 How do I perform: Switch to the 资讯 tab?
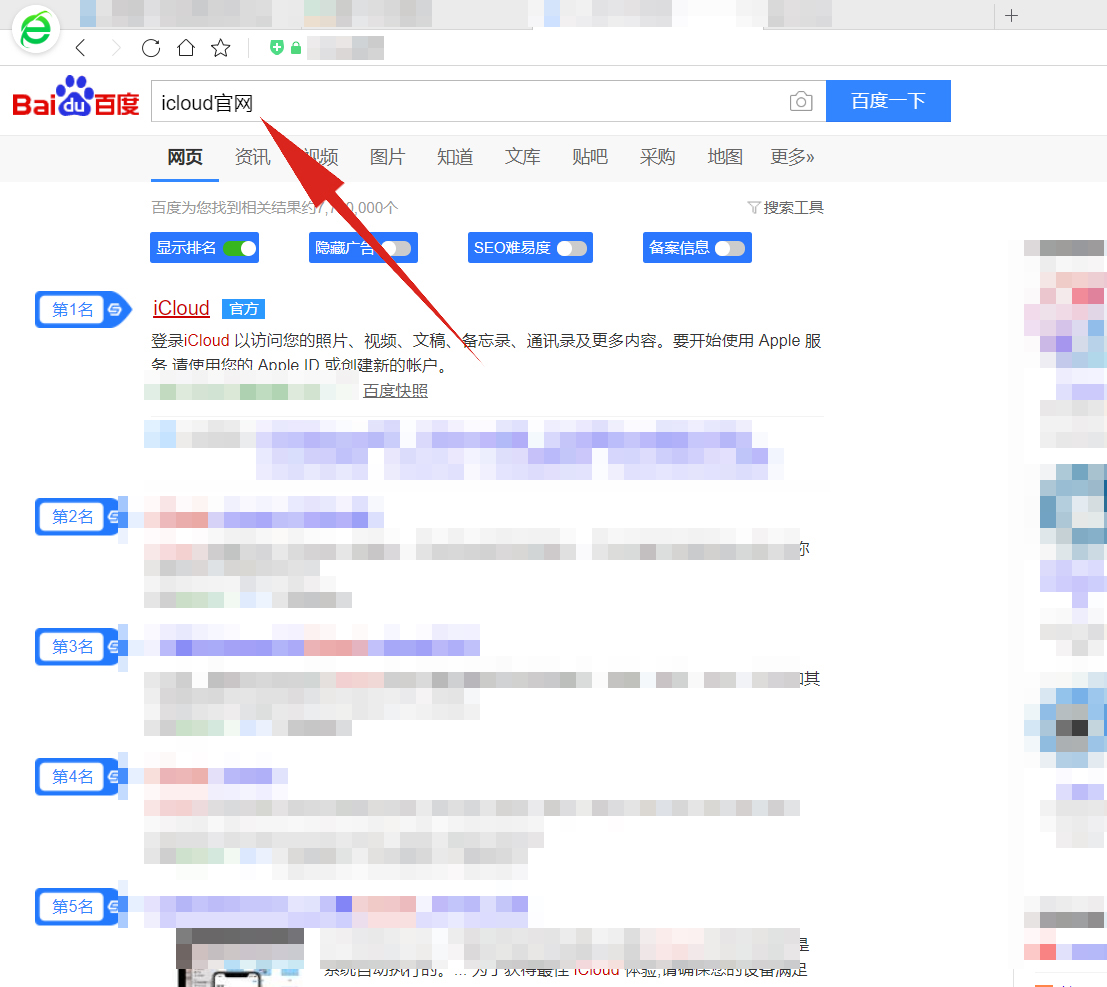(x=253, y=157)
